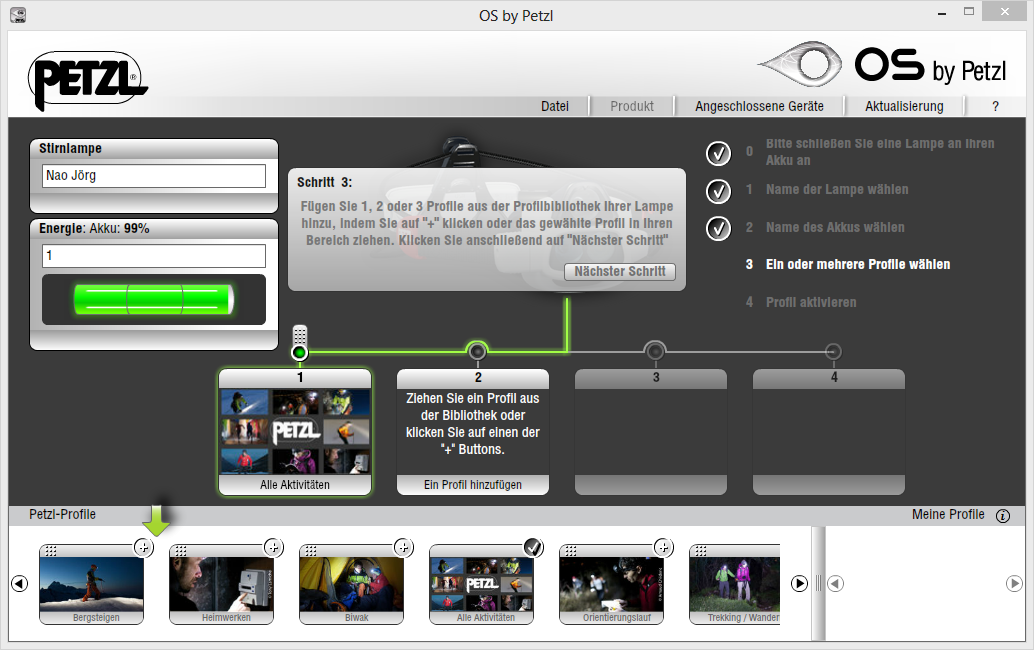
Task: Click the green node above profile slot 1
Action: [299, 353]
